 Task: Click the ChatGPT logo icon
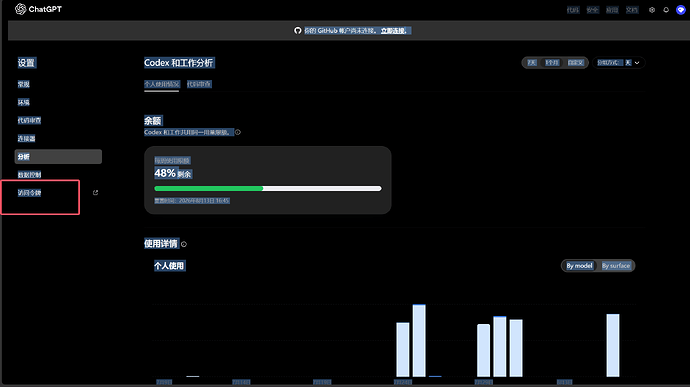[x=20, y=9]
